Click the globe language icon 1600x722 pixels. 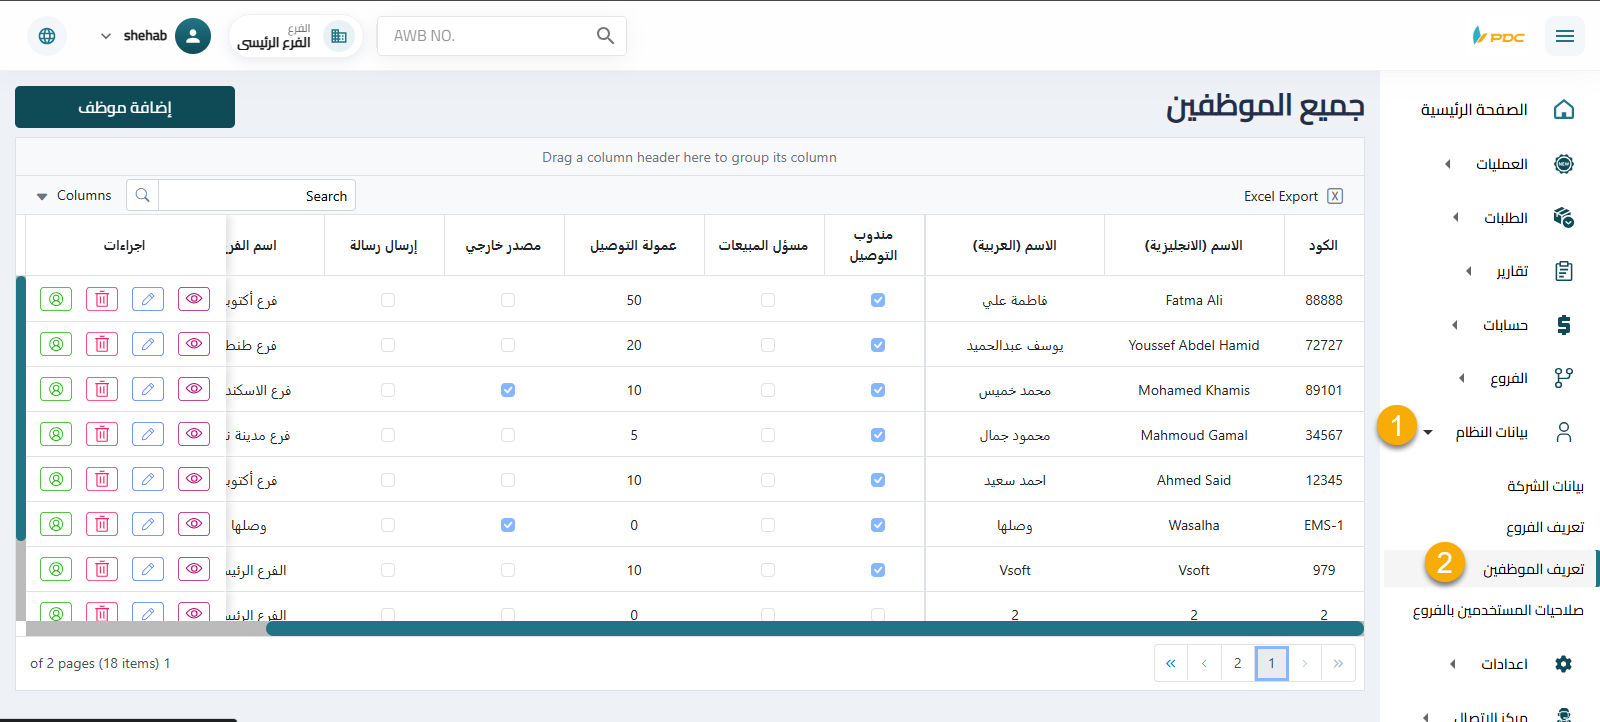(47, 36)
